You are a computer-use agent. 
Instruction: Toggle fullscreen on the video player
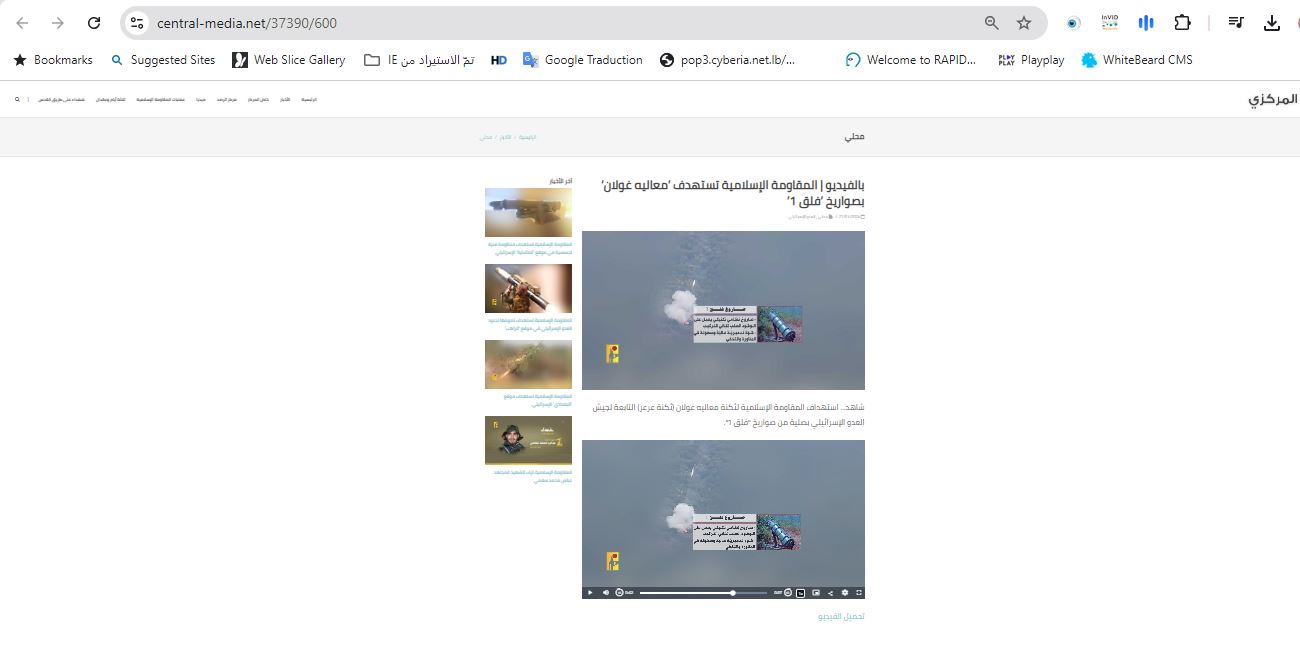pos(858,593)
